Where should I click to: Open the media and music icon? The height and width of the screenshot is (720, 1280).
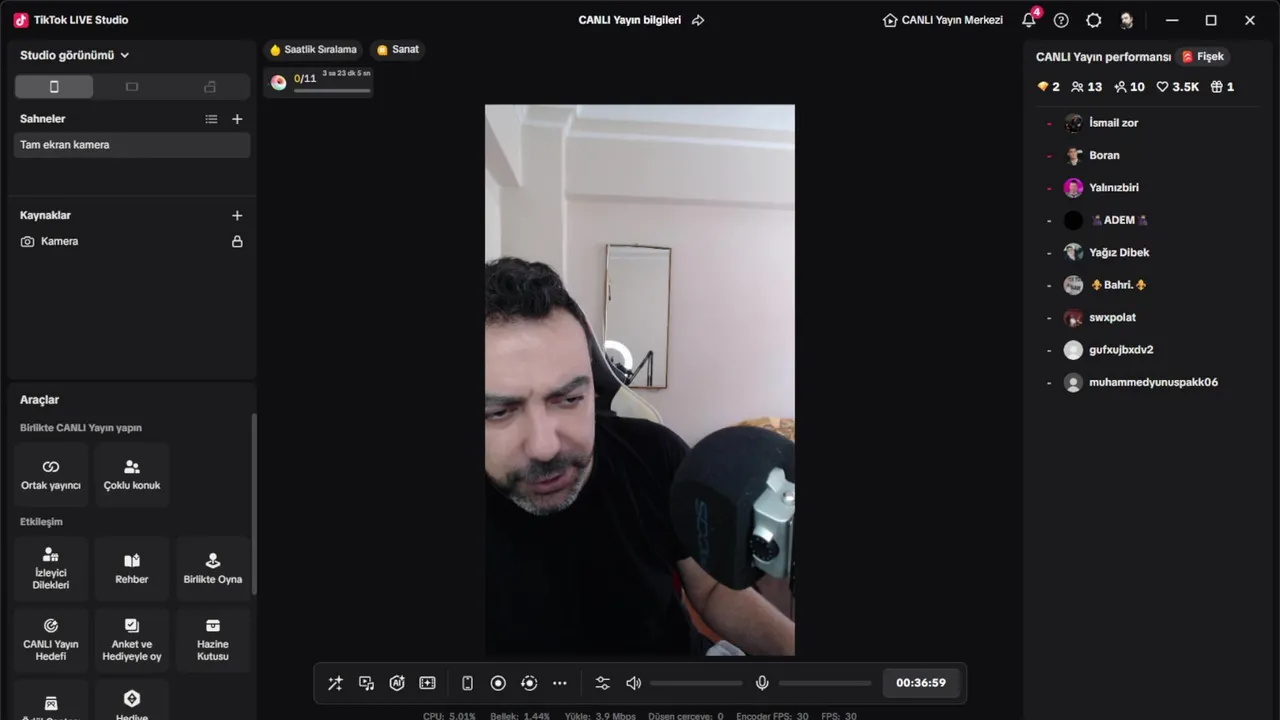(x=366, y=683)
